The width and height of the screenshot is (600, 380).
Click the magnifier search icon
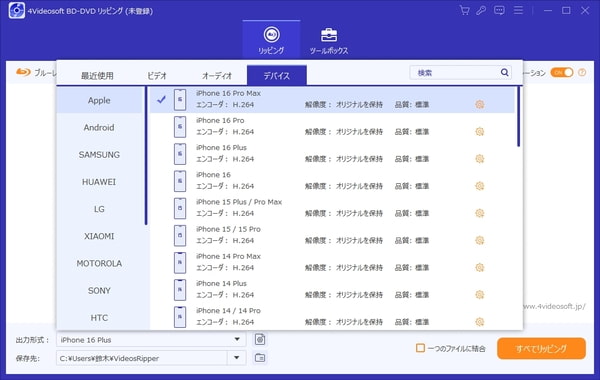tap(504, 72)
